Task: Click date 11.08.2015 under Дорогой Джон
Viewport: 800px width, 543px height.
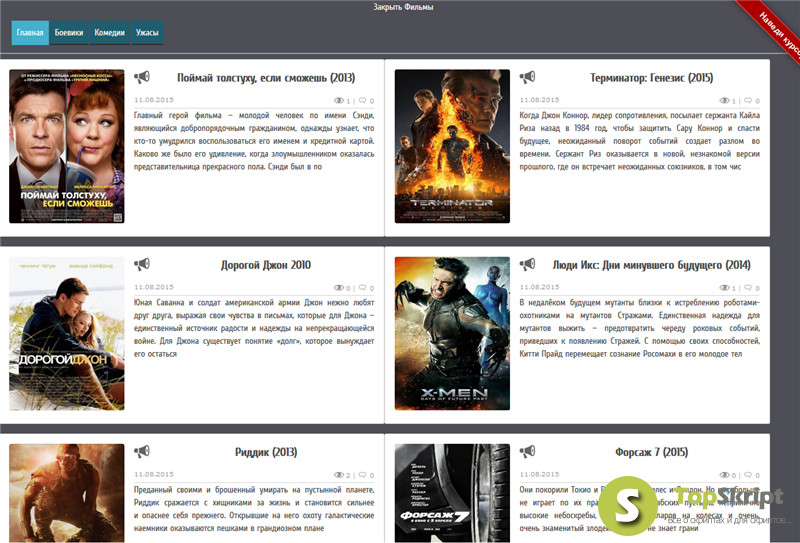Action: click(x=154, y=287)
